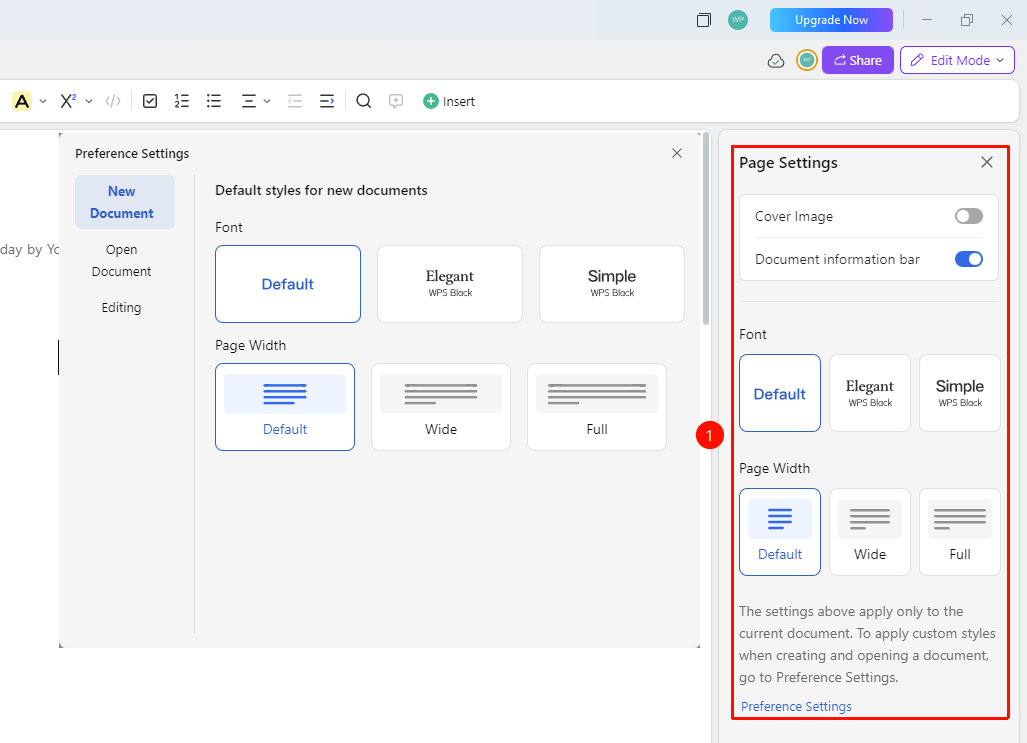Image resolution: width=1027 pixels, height=743 pixels.
Task: Apply a bulleted list from the toolbar
Action: (214, 101)
